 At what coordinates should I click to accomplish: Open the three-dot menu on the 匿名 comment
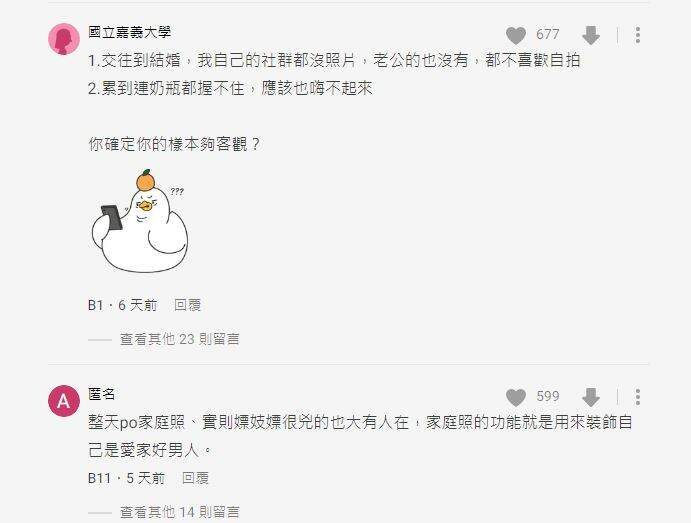pos(638,397)
